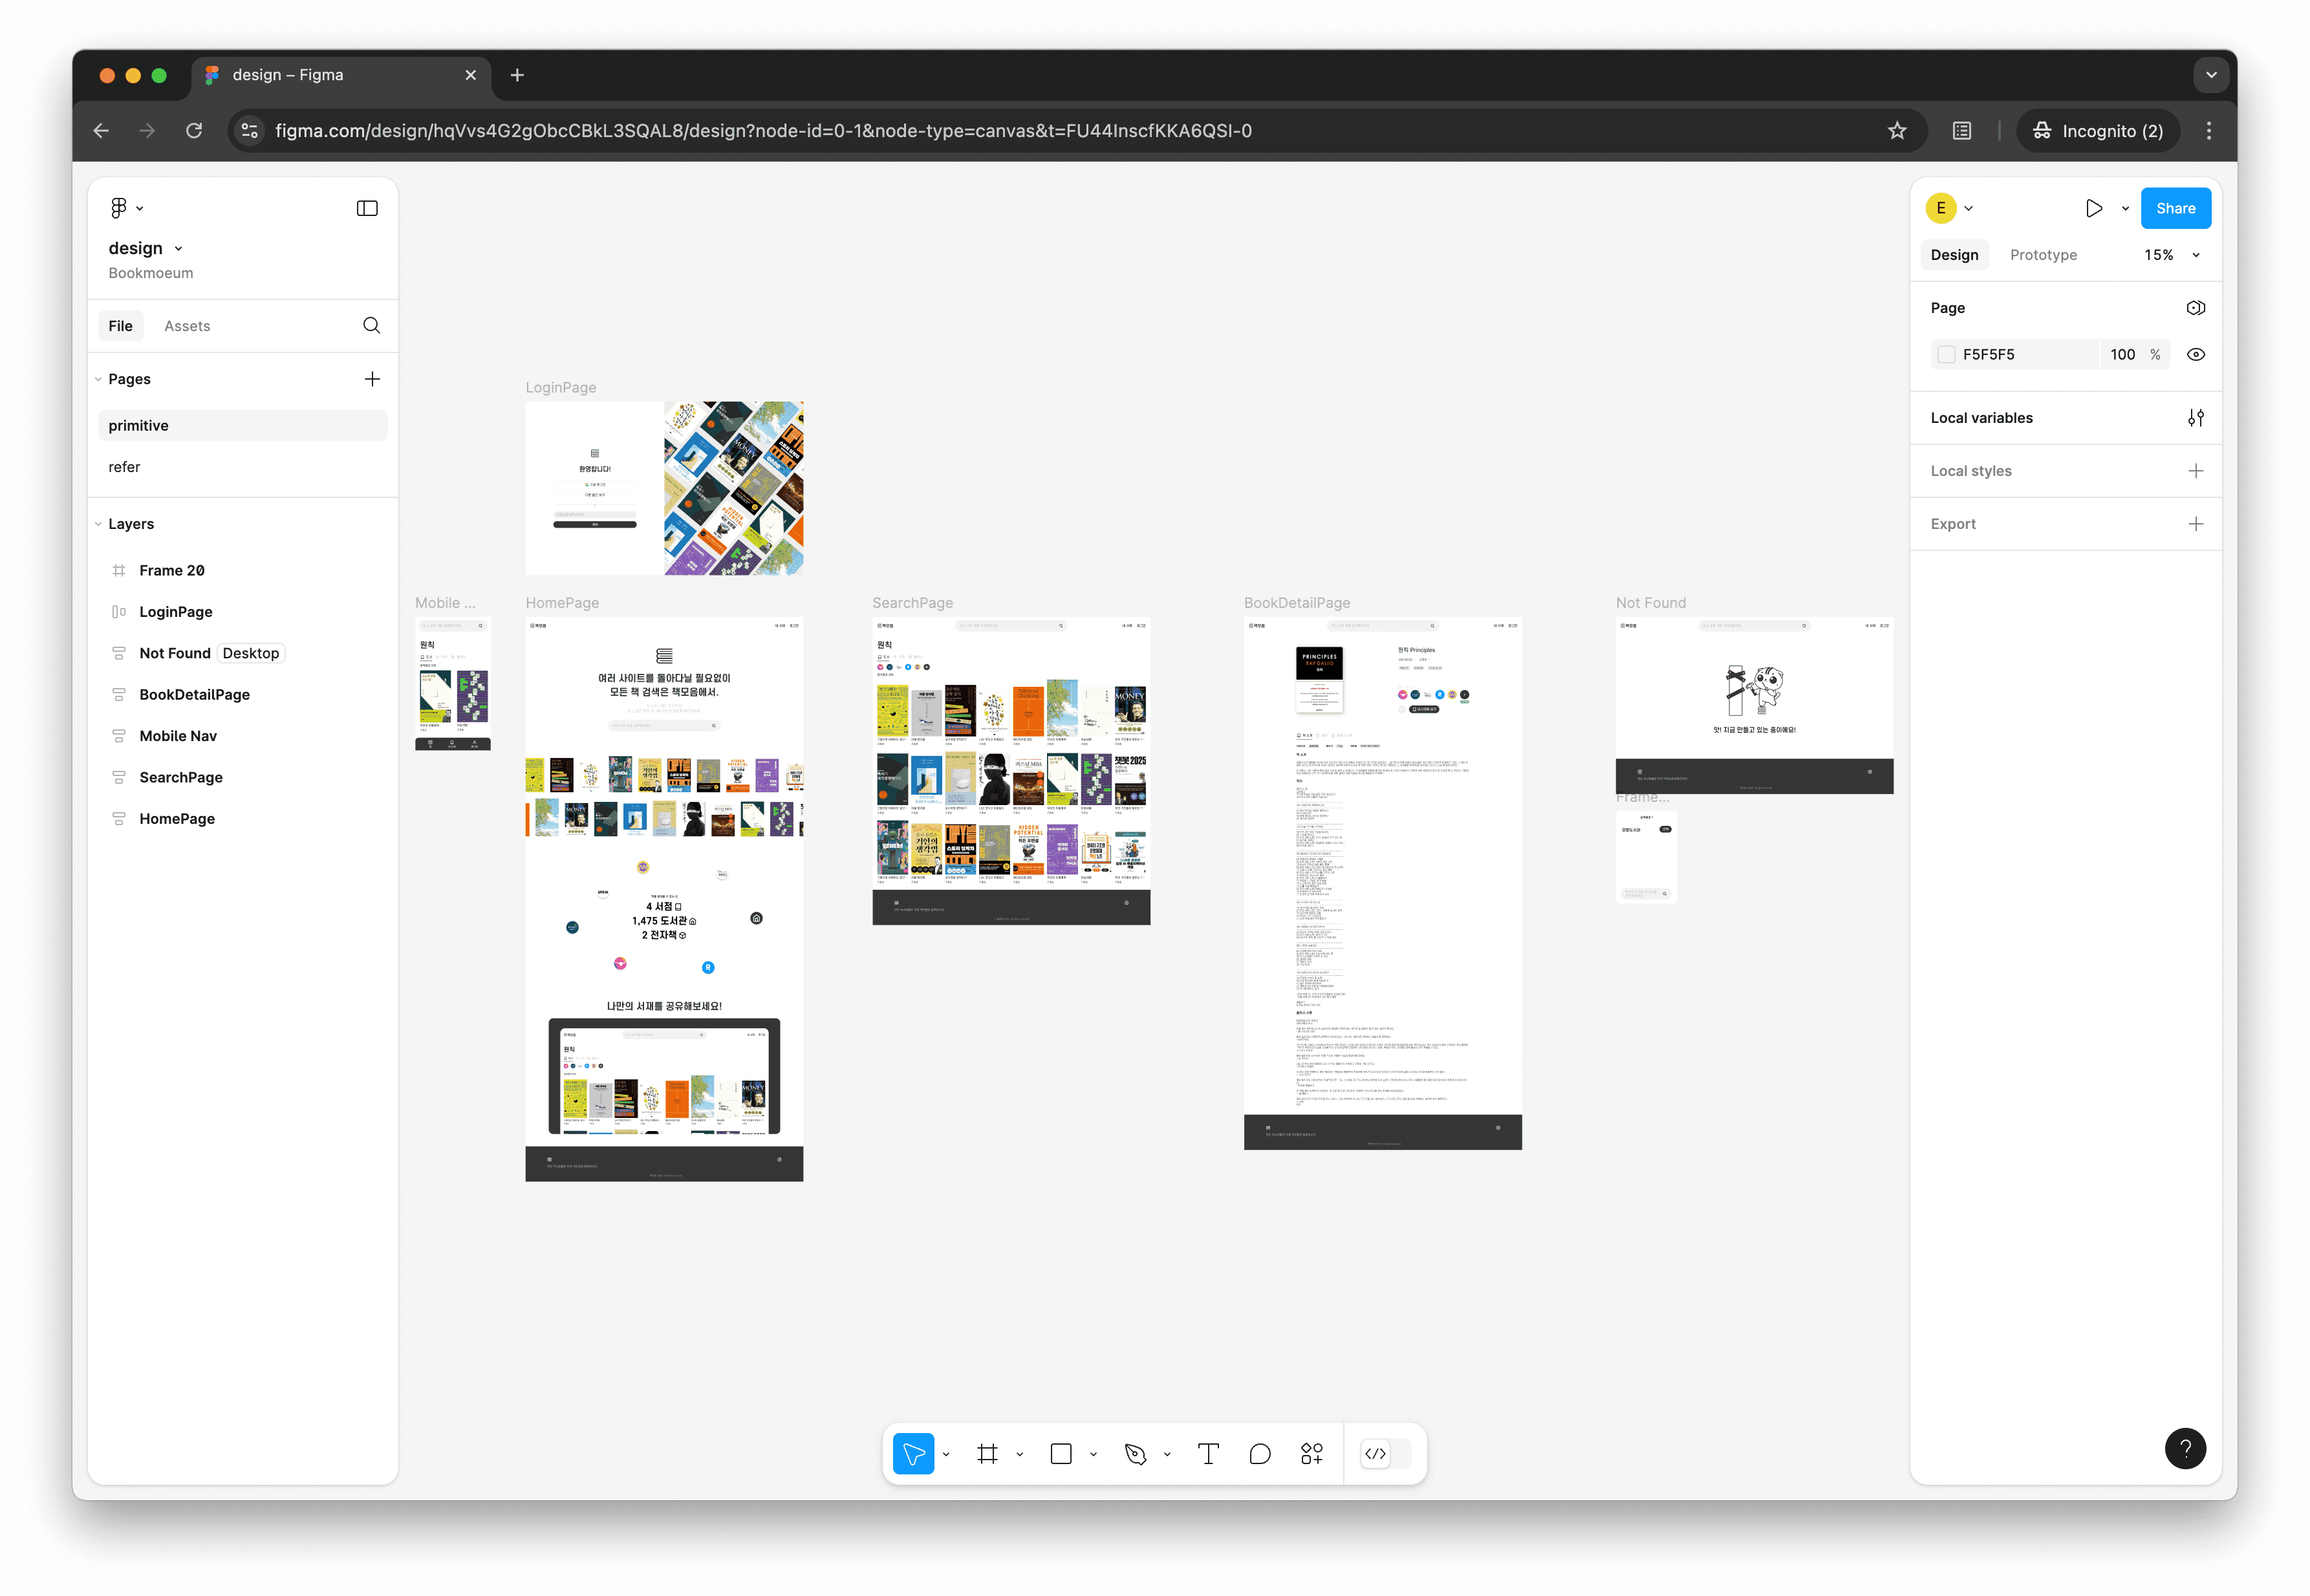The width and height of the screenshot is (2310, 1596).
Task: Click the SearchPage frame on canvas
Action: (1011, 771)
